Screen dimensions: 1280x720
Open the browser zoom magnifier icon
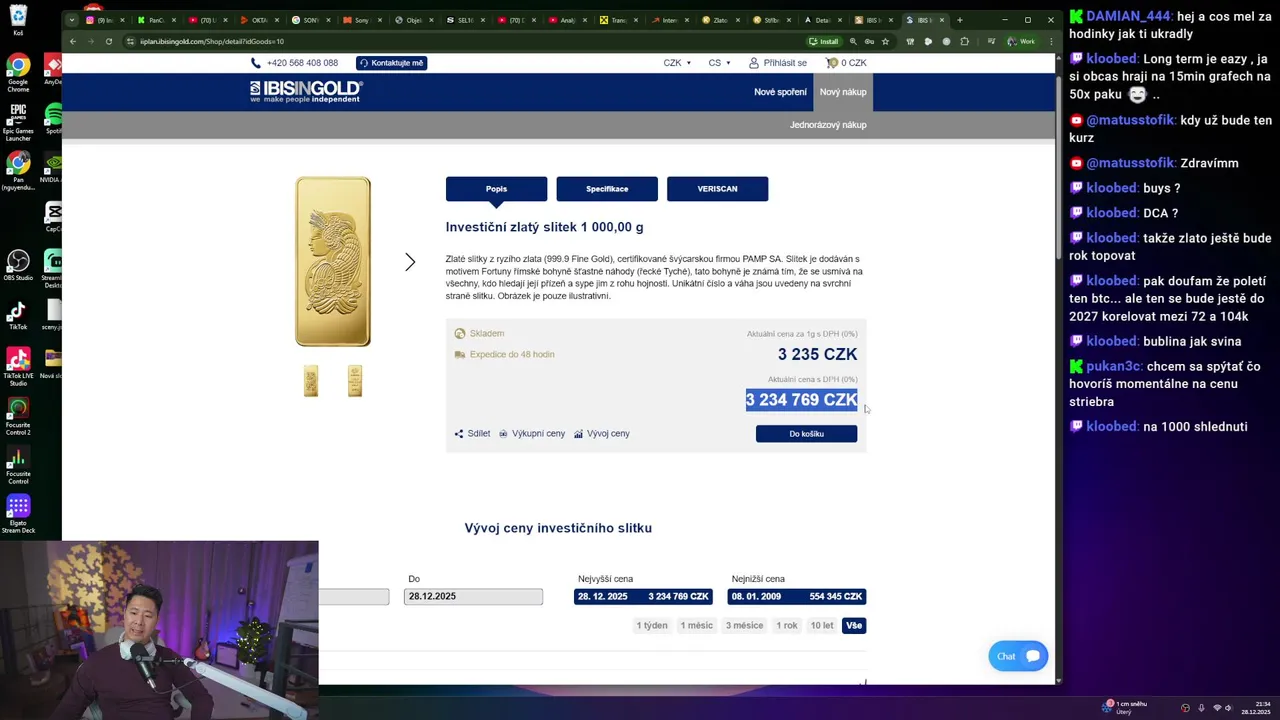[x=853, y=42]
